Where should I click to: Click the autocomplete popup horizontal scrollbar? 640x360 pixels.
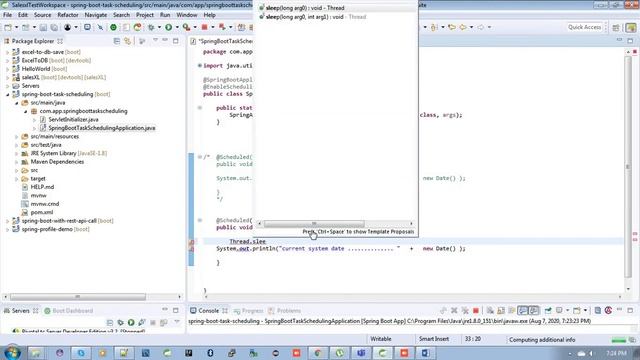[314, 224]
